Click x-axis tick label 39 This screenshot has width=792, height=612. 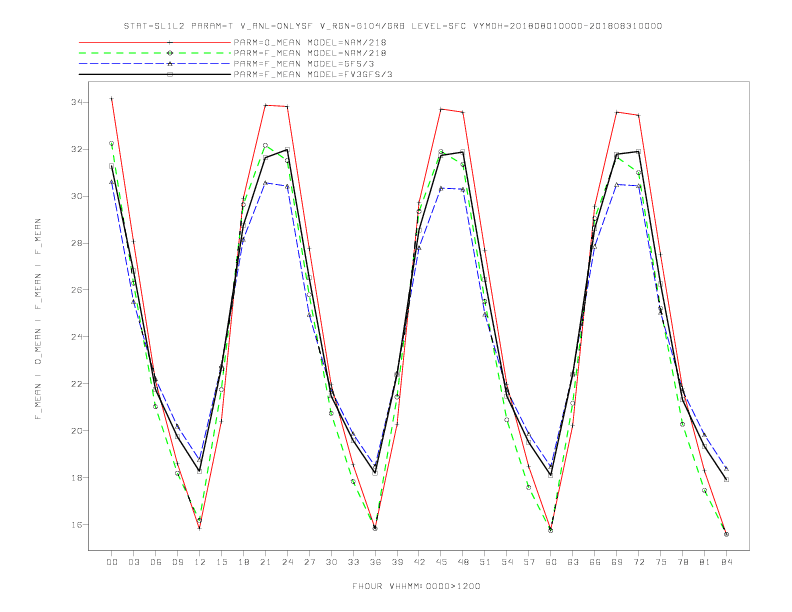(398, 562)
